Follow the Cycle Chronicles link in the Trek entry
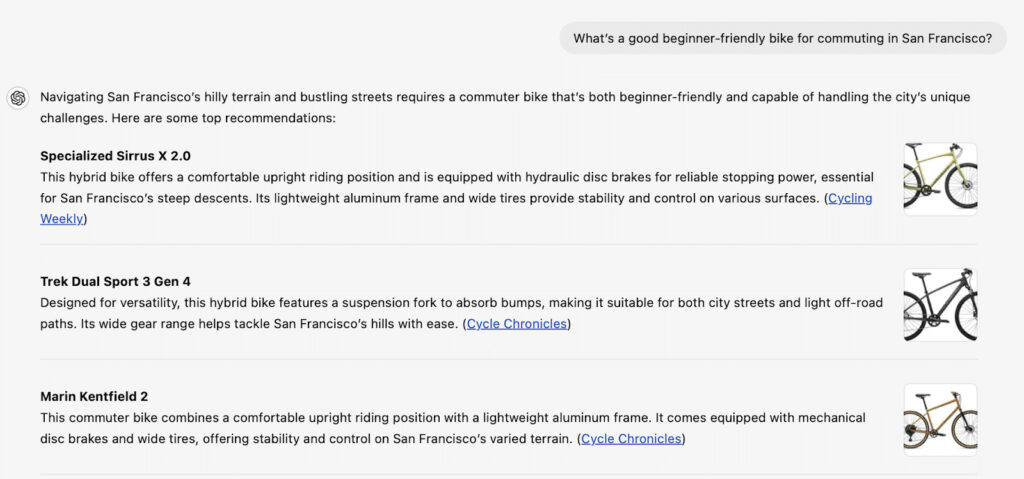 pyautogui.click(x=517, y=324)
